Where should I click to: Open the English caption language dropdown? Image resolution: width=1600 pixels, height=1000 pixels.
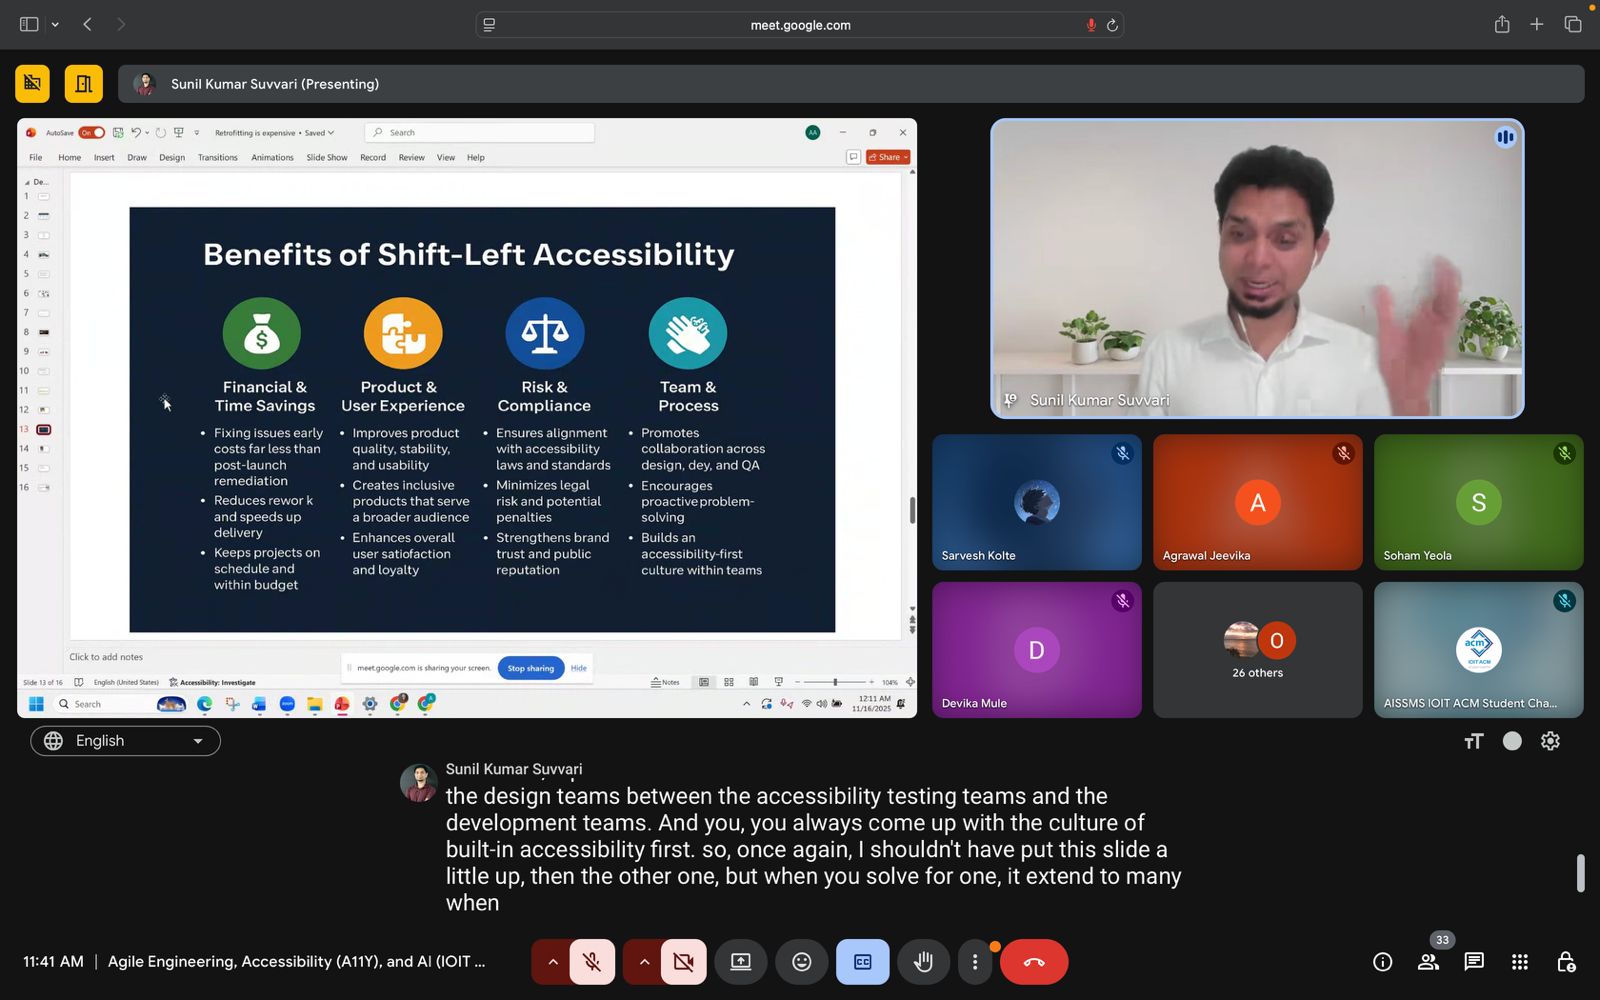point(125,741)
